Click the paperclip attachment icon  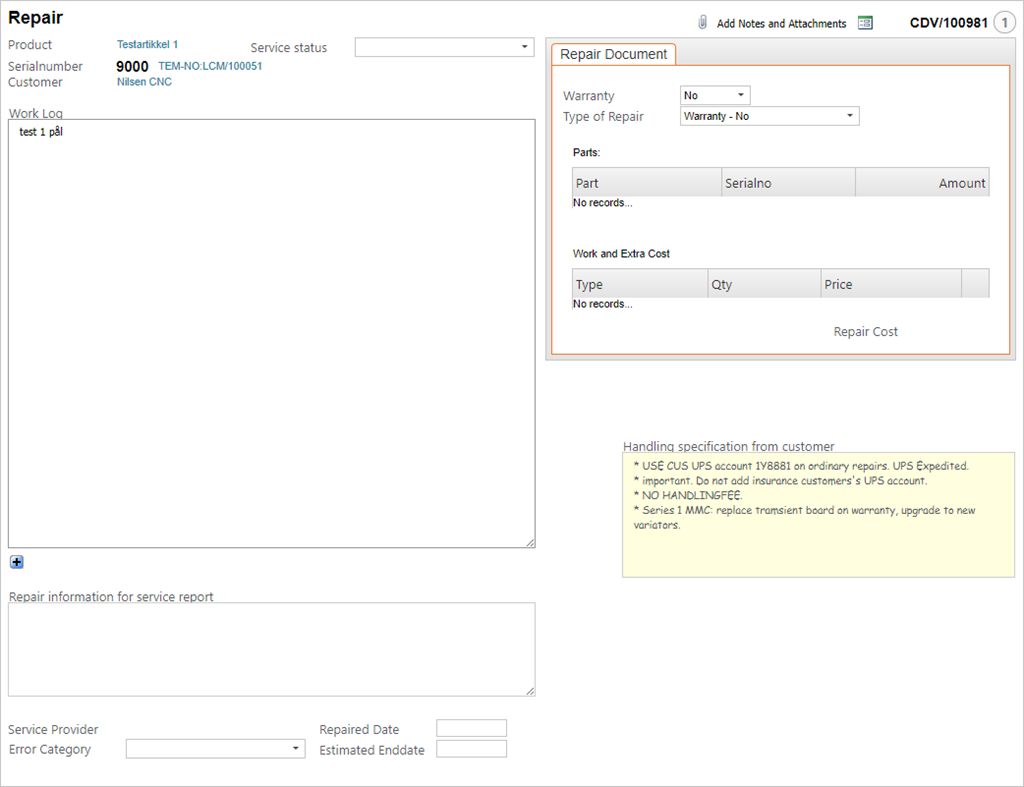703,23
